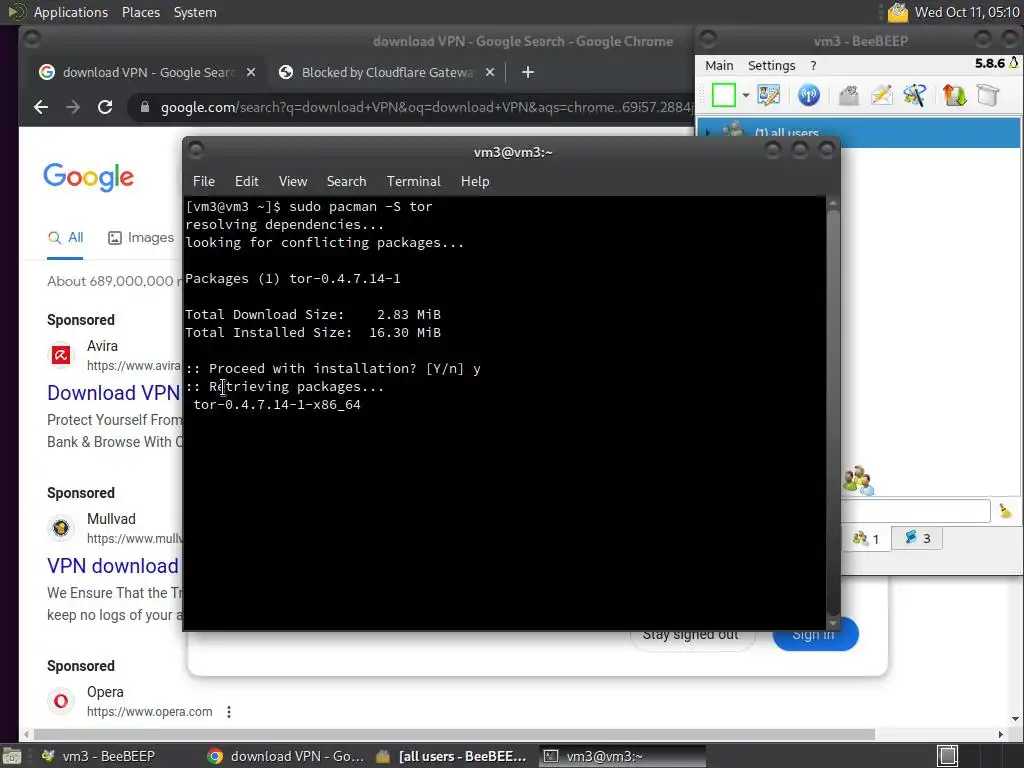1024x768 pixels.
Task: Open the terminal View menu
Action: click(293, 181)
